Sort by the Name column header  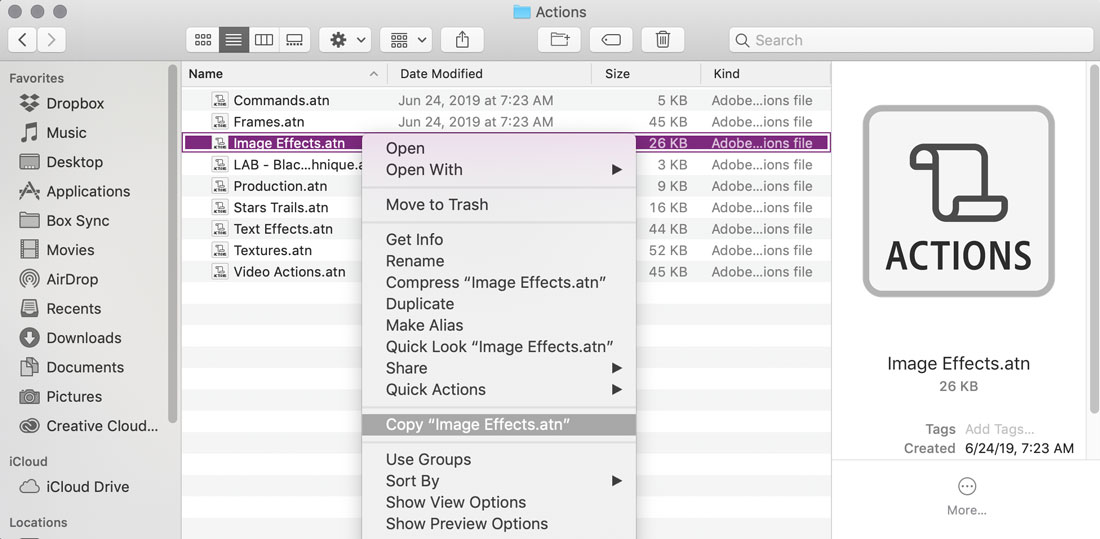(284, 74)
